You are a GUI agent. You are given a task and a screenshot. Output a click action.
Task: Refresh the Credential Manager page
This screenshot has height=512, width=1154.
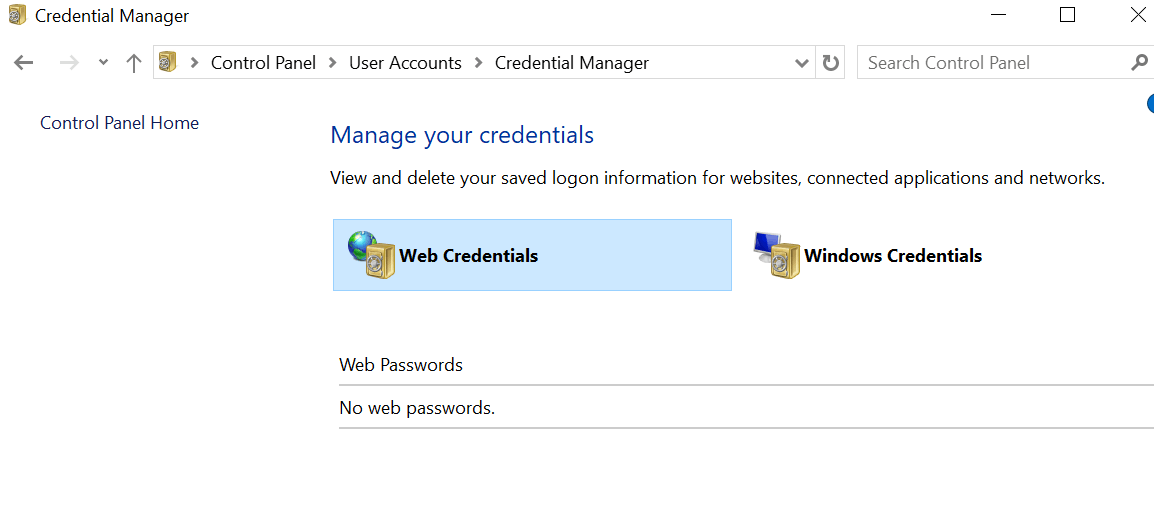[x=830, y=63]
